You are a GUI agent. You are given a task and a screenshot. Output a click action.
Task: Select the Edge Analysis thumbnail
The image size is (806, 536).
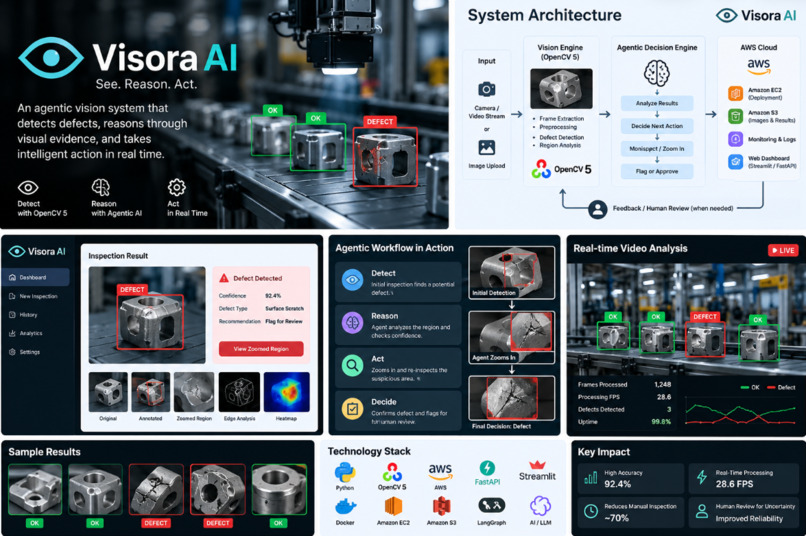pyautogui.click(x=239, y=392)
